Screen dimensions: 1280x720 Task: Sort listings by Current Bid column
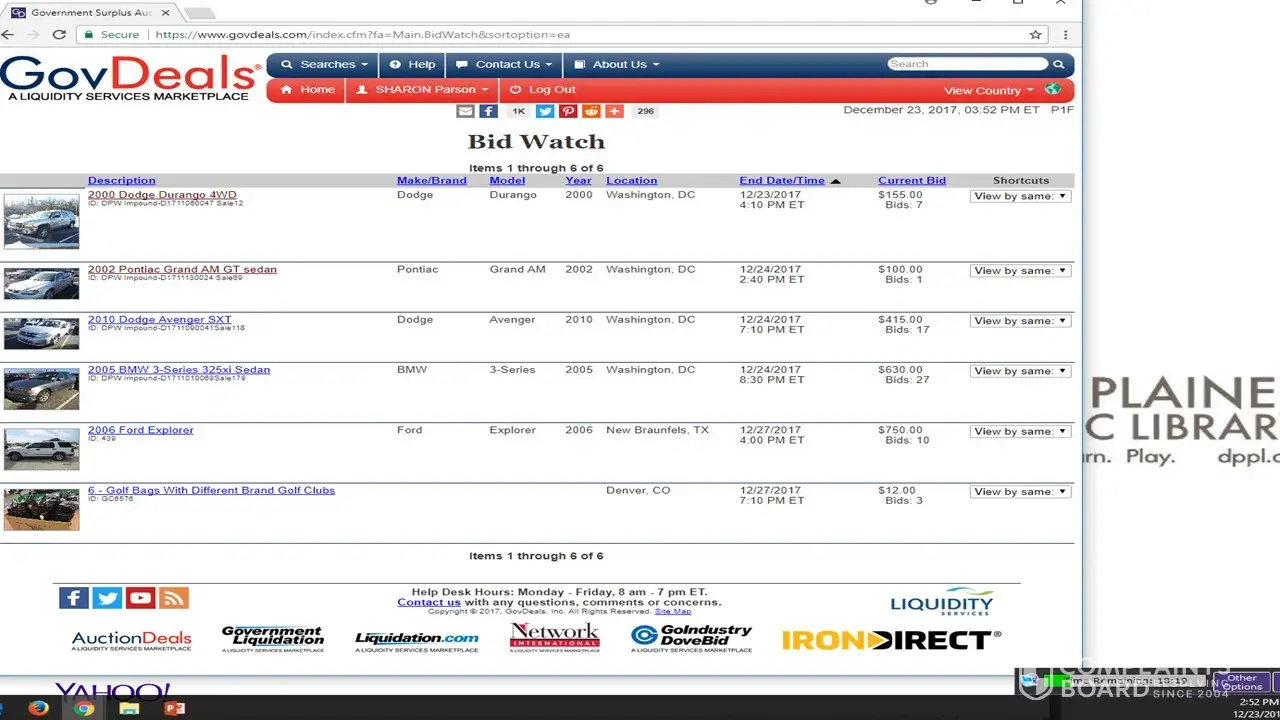click(912, 181)
